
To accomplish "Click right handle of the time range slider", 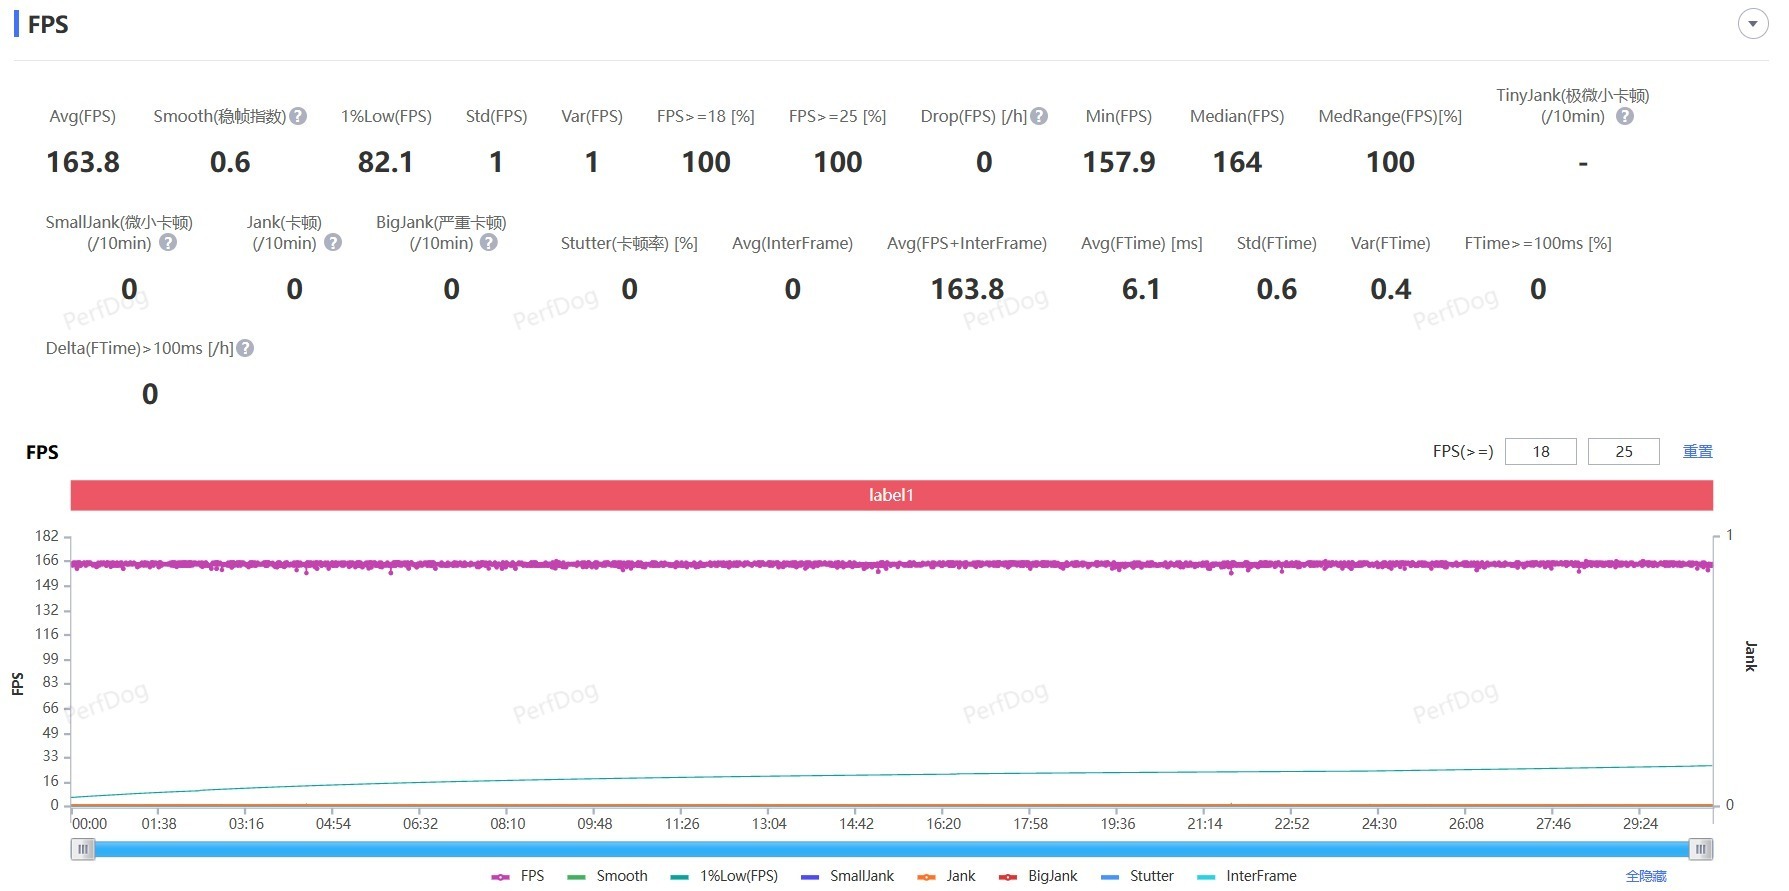I will pos(1700,849).
